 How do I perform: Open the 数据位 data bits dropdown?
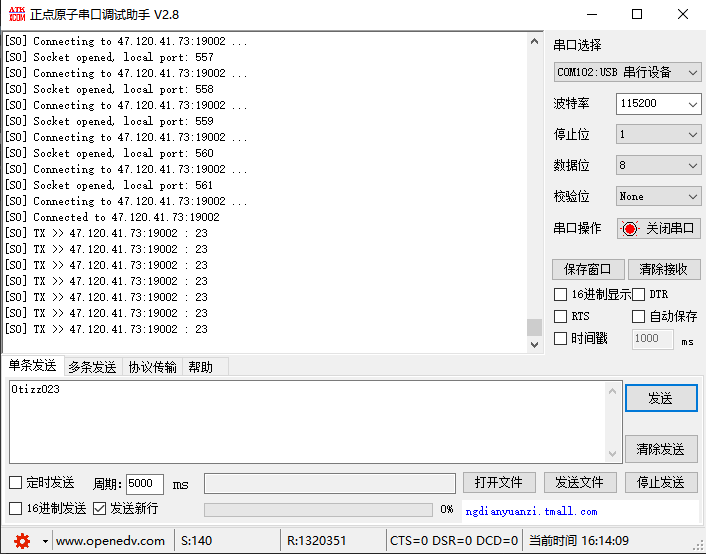(658, 165)
